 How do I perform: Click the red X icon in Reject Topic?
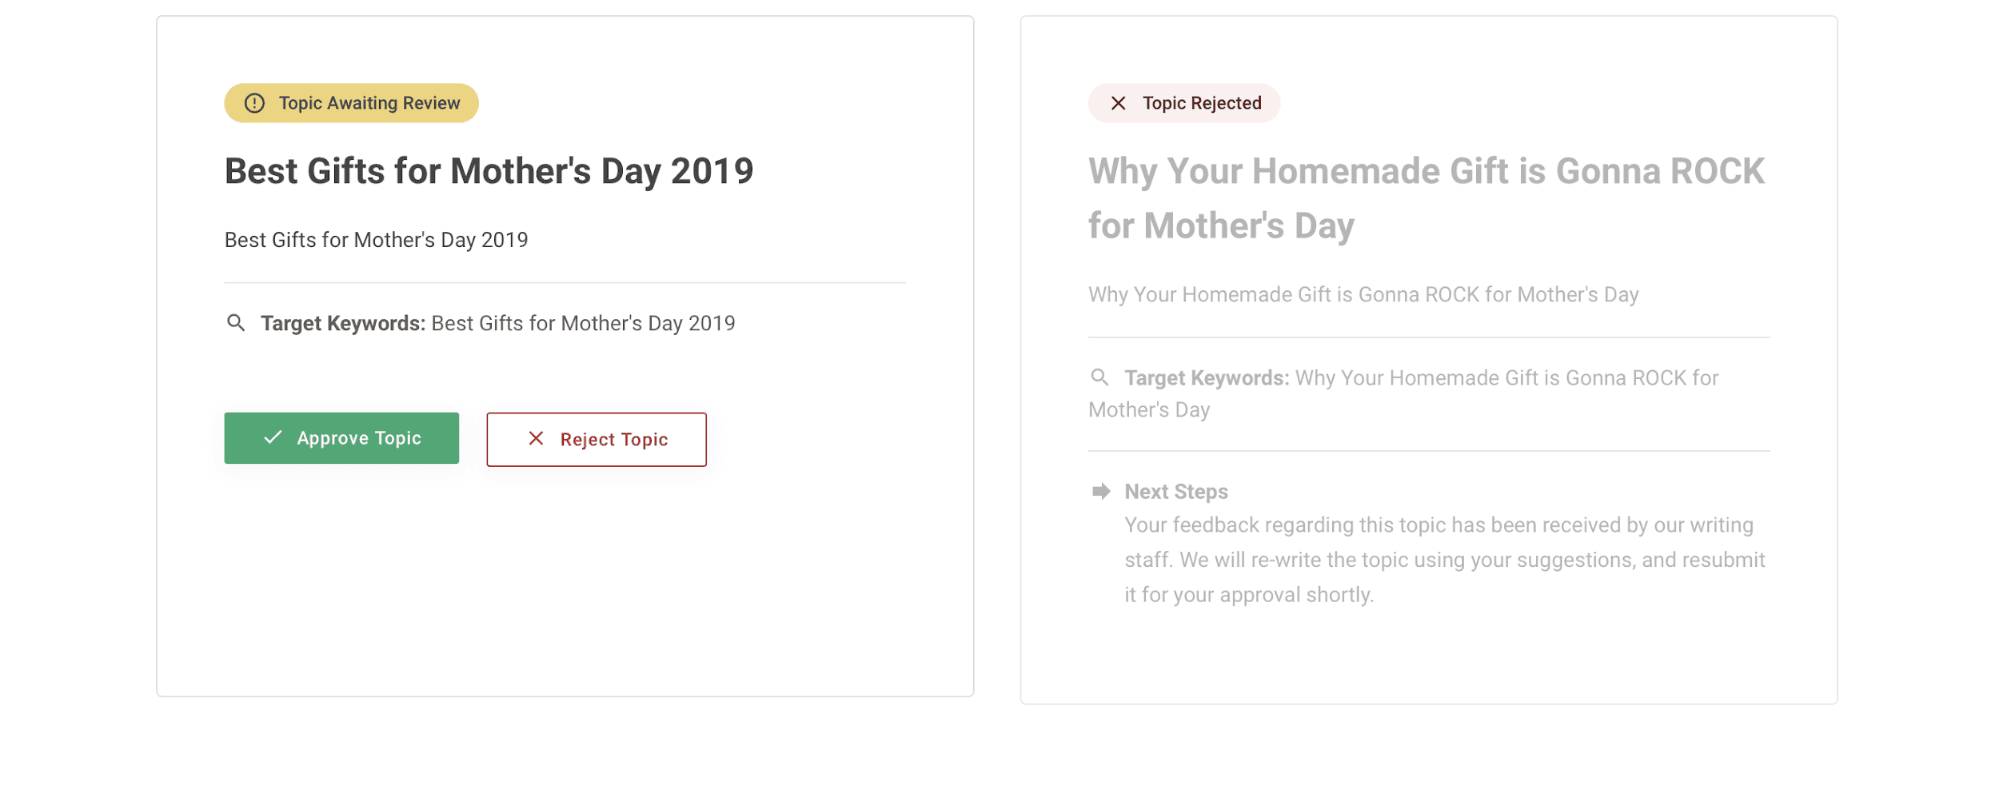click(536, 438)
